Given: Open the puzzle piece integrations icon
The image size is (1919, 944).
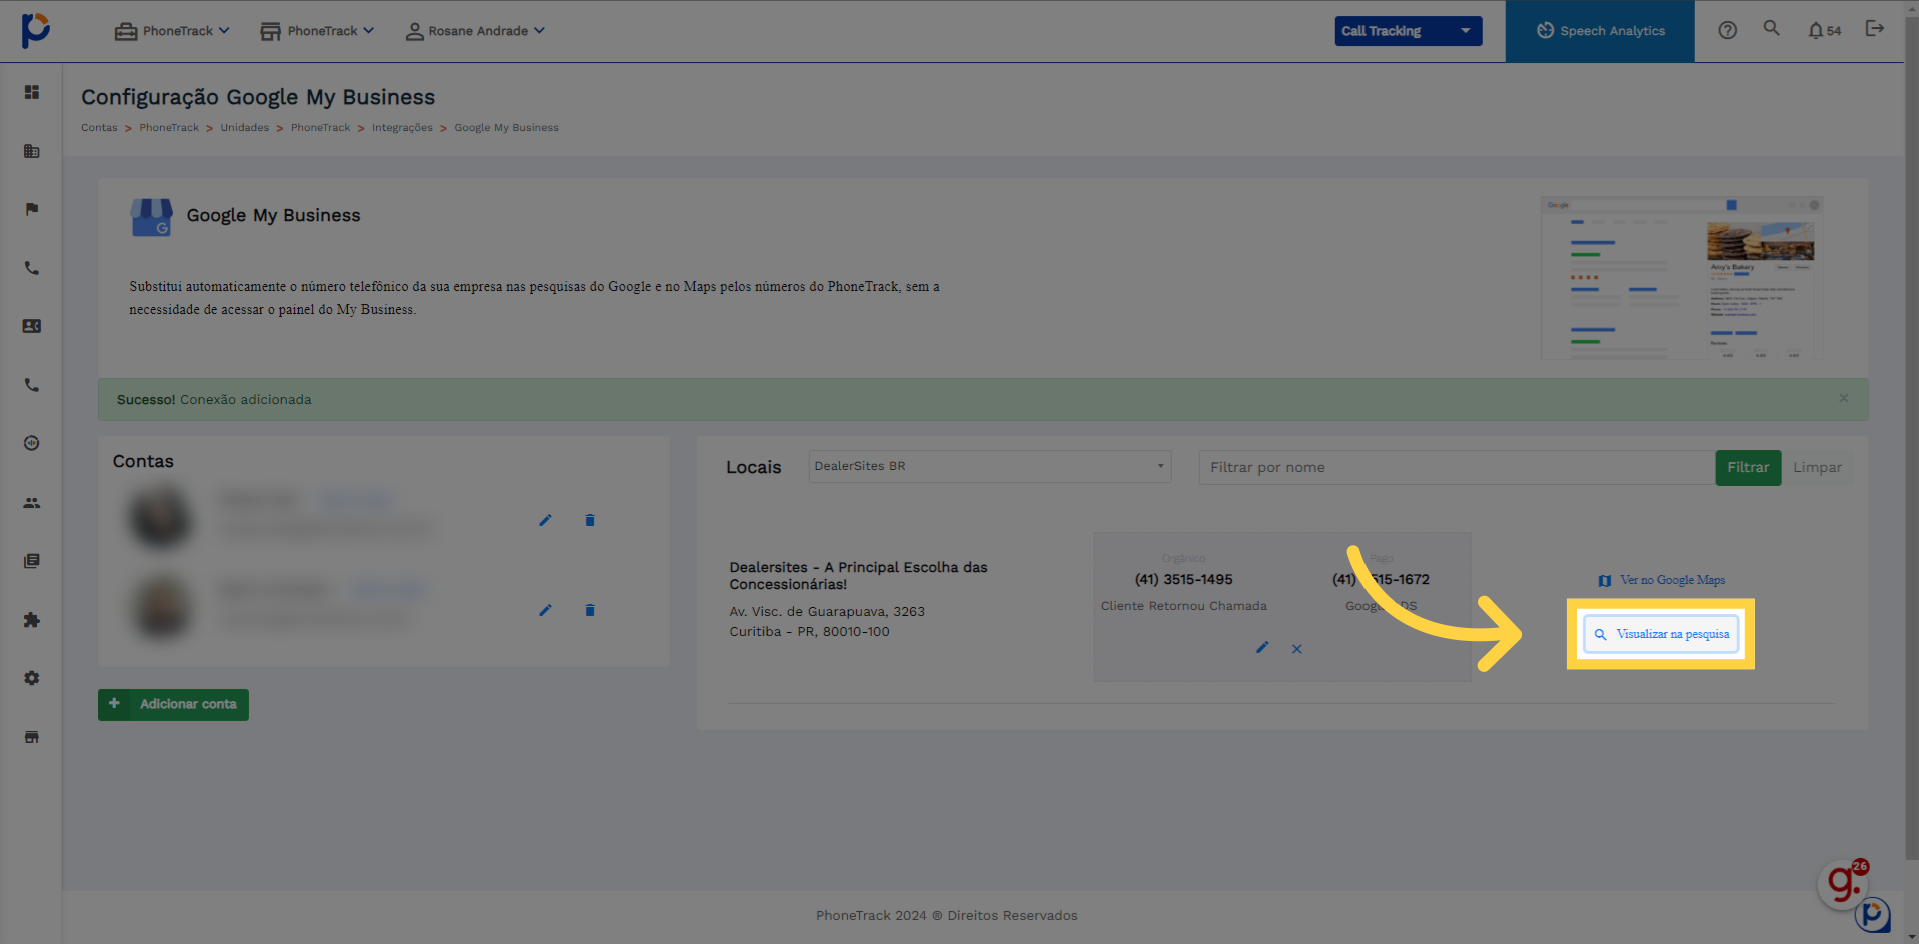Looking at the screenshot, I should [x=32, y=620].
